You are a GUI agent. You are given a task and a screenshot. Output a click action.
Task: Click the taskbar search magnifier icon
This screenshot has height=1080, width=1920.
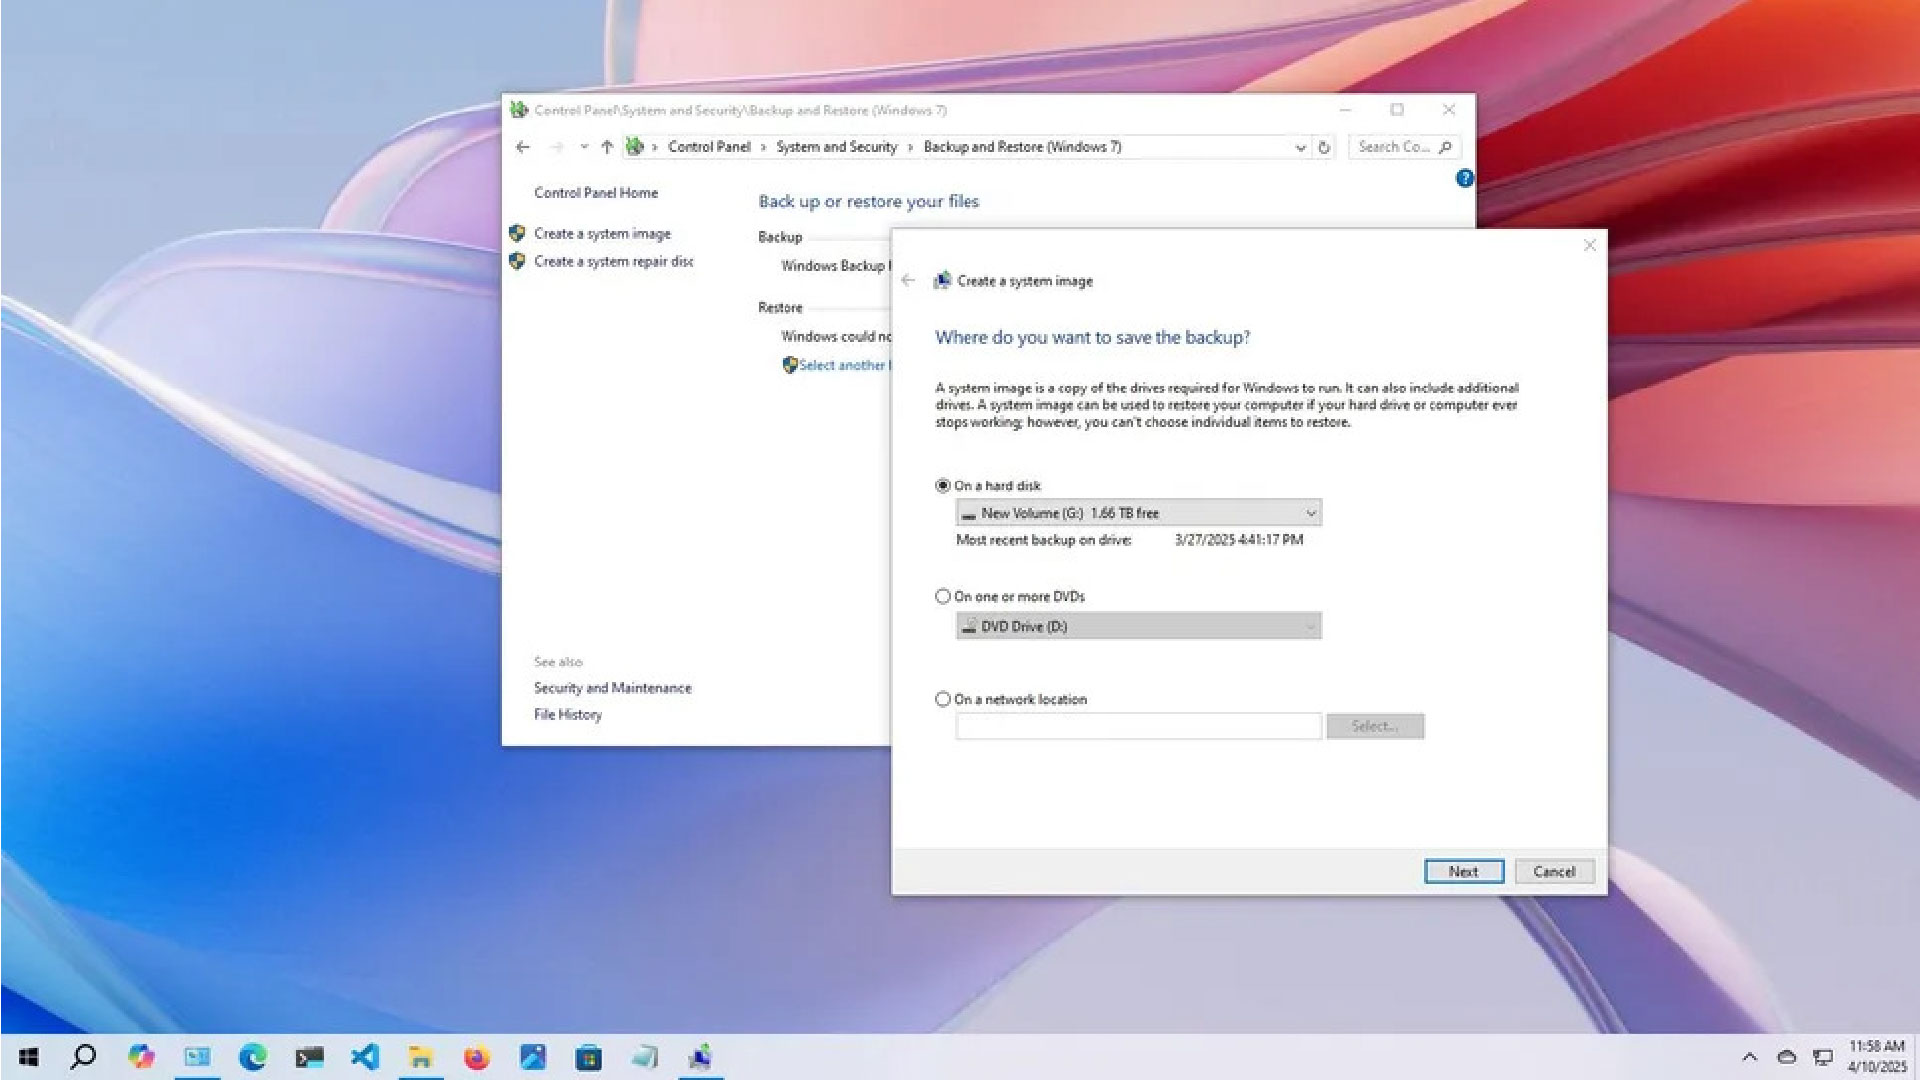pyautogui.click(x=85, y=1057)
